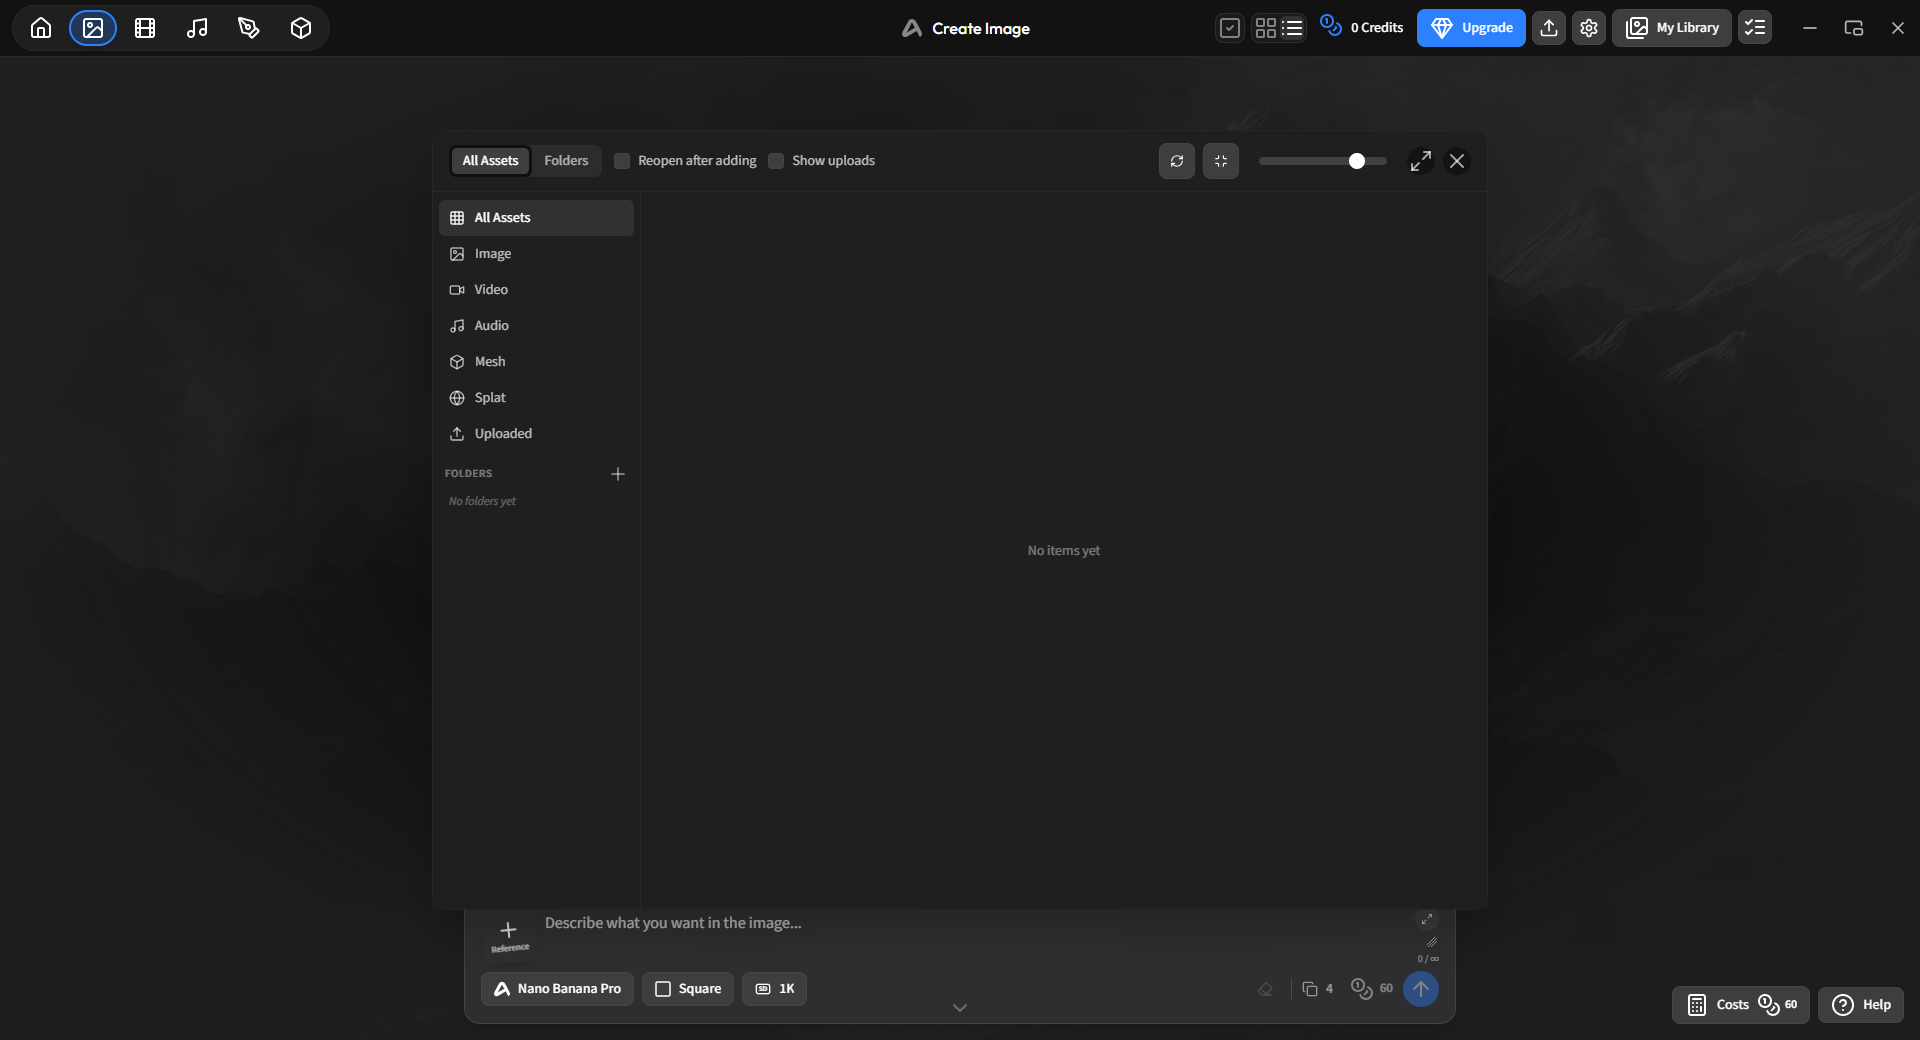Toggle Reopen after adding checkbox
Screen dimensions: 1920x1040
[x=622, y=161]
